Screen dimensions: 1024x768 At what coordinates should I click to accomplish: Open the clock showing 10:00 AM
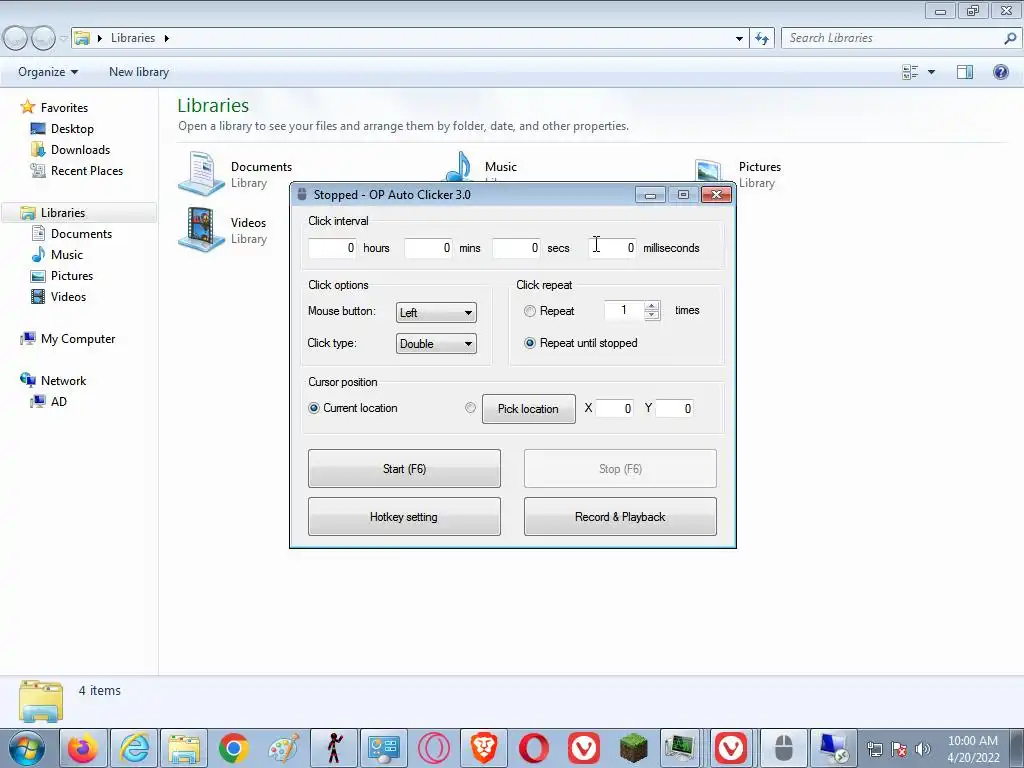pyautogui.click(x=973, y=749)
